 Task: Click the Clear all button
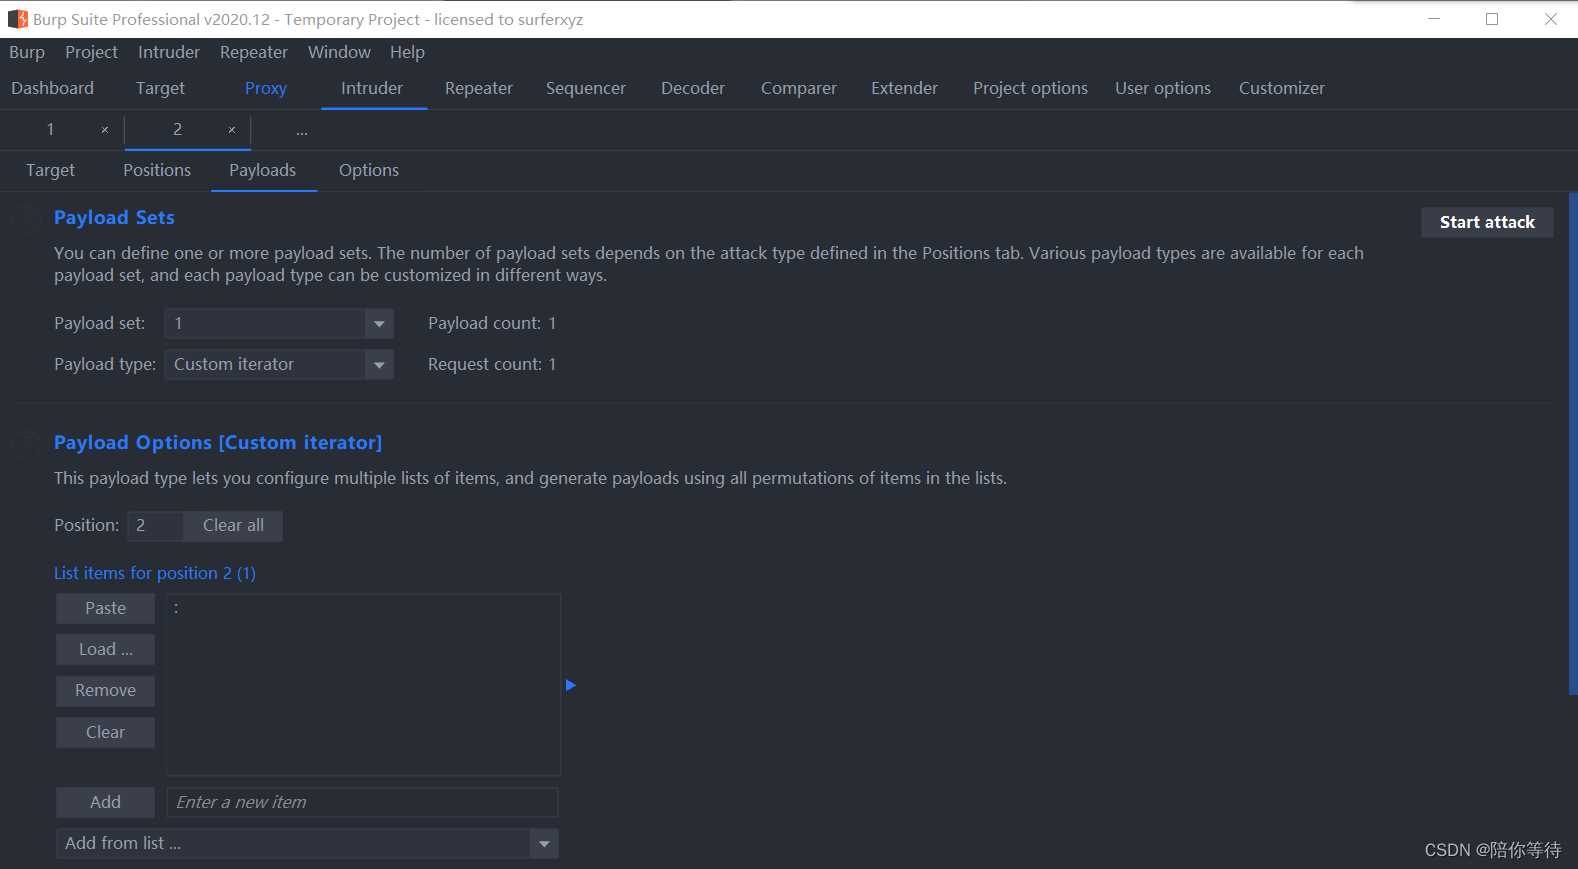(233, 525)
